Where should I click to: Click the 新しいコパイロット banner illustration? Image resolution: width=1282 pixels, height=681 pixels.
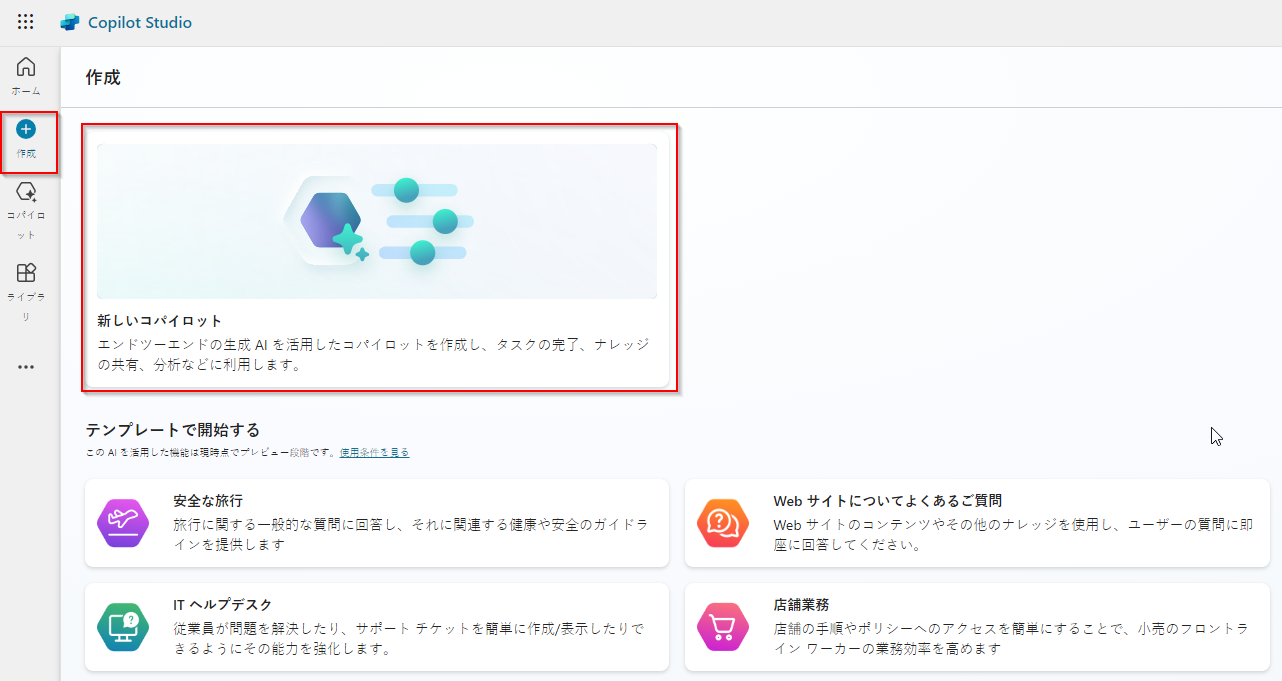(378, 220)
